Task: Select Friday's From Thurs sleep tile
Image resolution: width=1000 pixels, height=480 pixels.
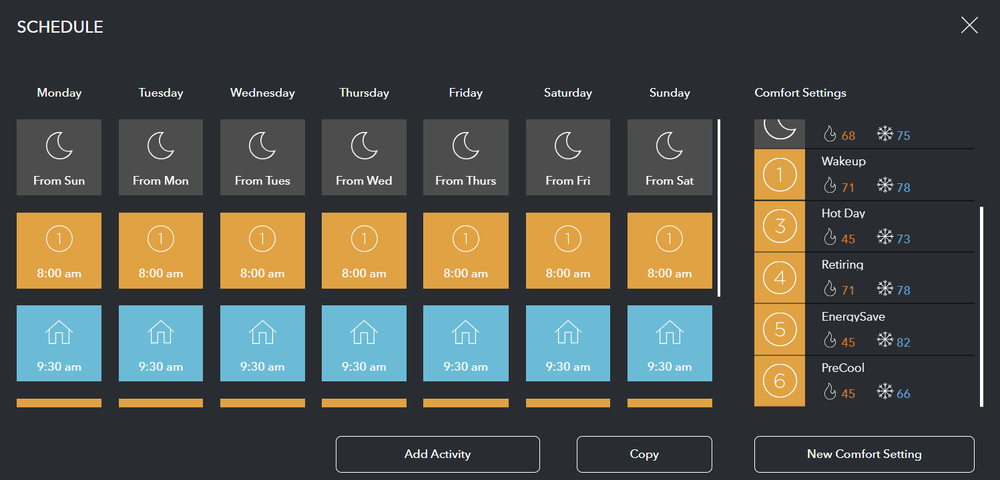Action: [x=466, y=157]
